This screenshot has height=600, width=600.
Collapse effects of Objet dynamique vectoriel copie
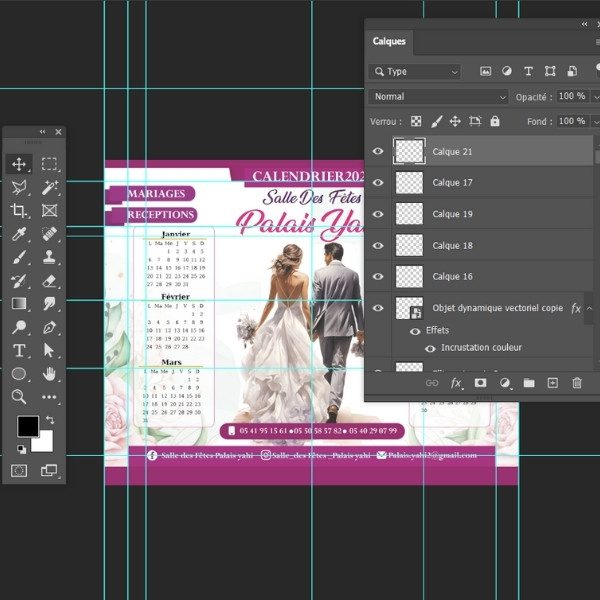[590, 308]
